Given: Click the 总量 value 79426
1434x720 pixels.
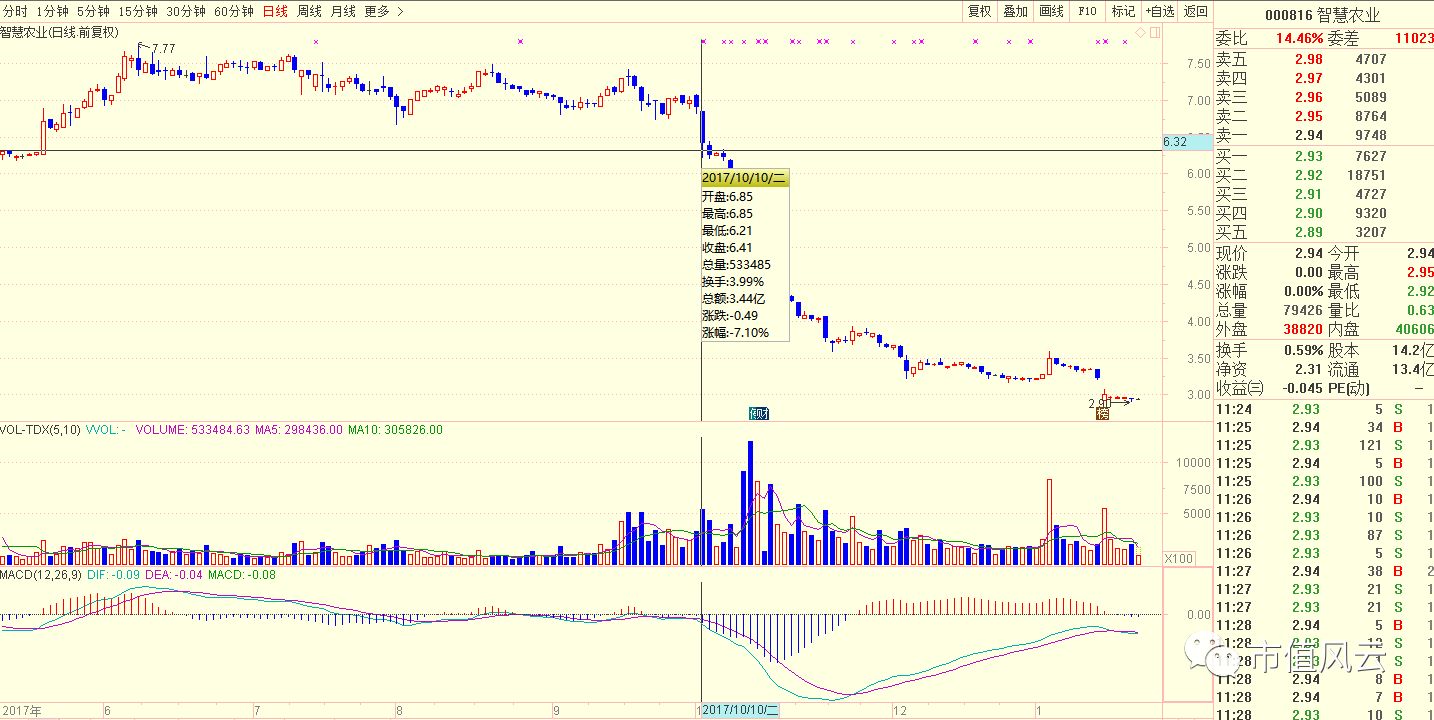Looking at the screenshot, I should (1302, 310).
